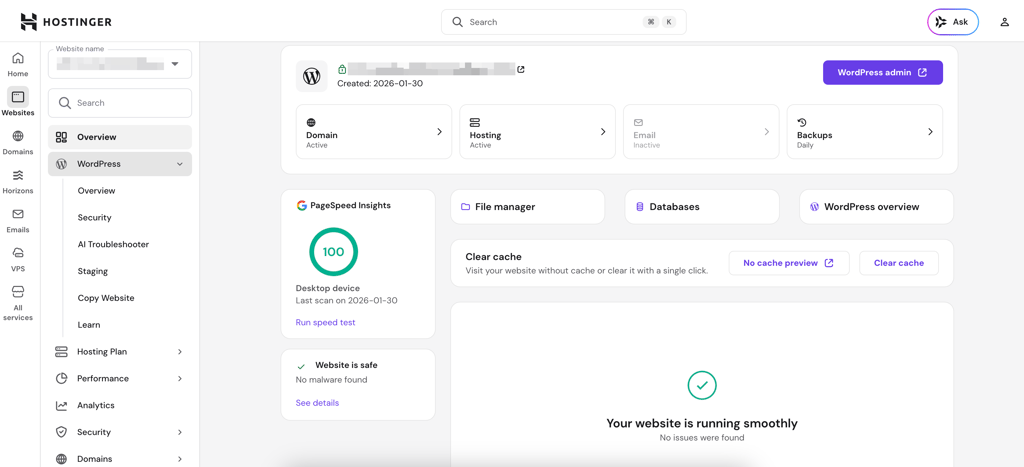
Task: Click Last scan on 2026-01-30 text
Action: tap(347, 301)
